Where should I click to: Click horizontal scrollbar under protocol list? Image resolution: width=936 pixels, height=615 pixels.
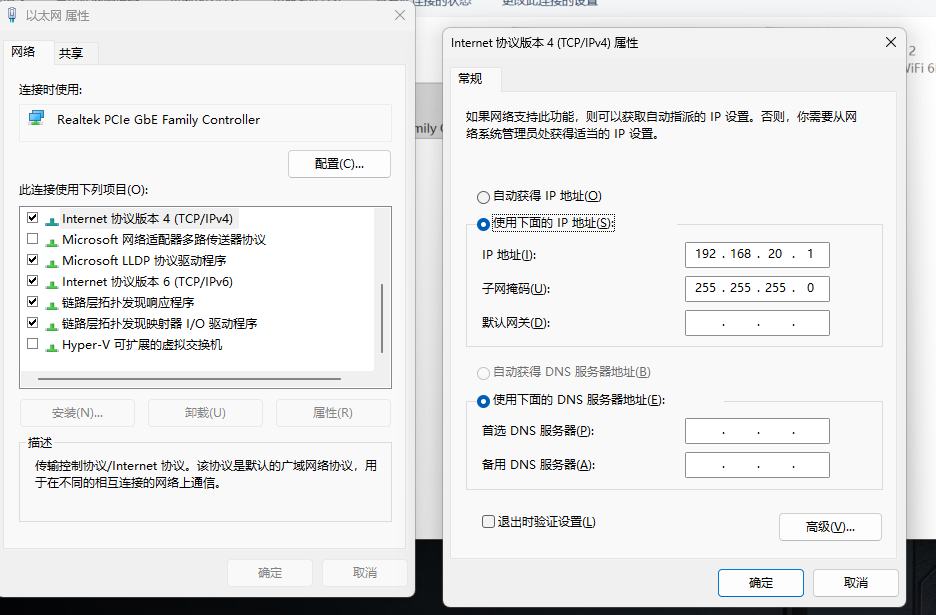[189, 379]
